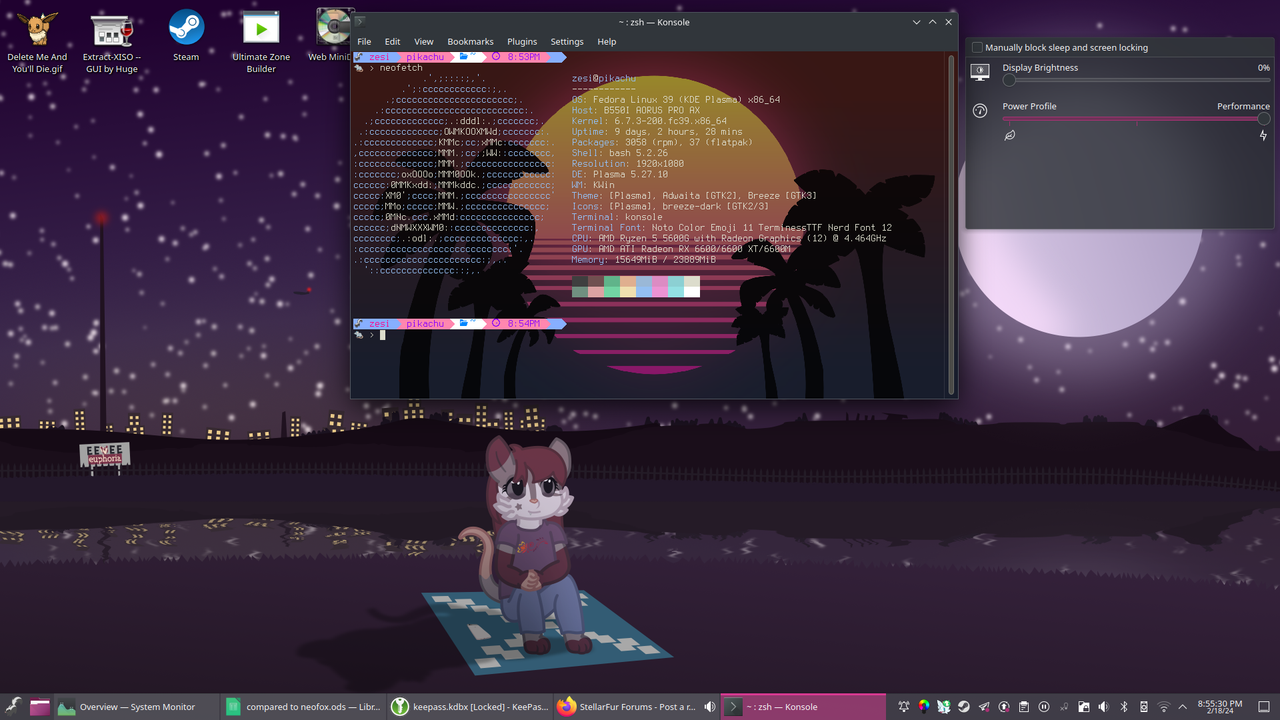Launch Extract-XISO GUI desktop shortcut
The height and width of the screenshot is (720, 1280).
[112, 42]
